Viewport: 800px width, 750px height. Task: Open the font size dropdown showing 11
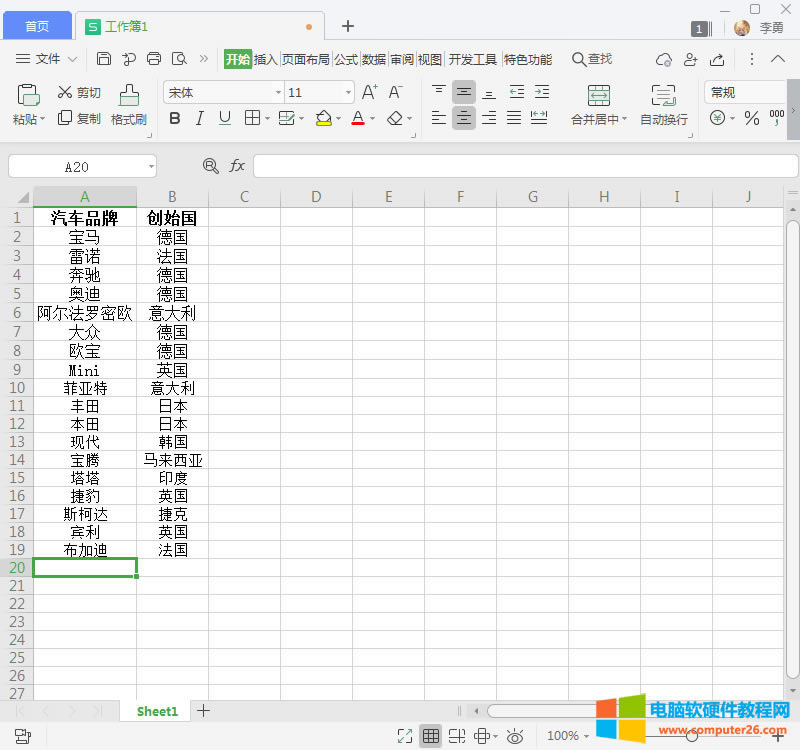(348, 92)
